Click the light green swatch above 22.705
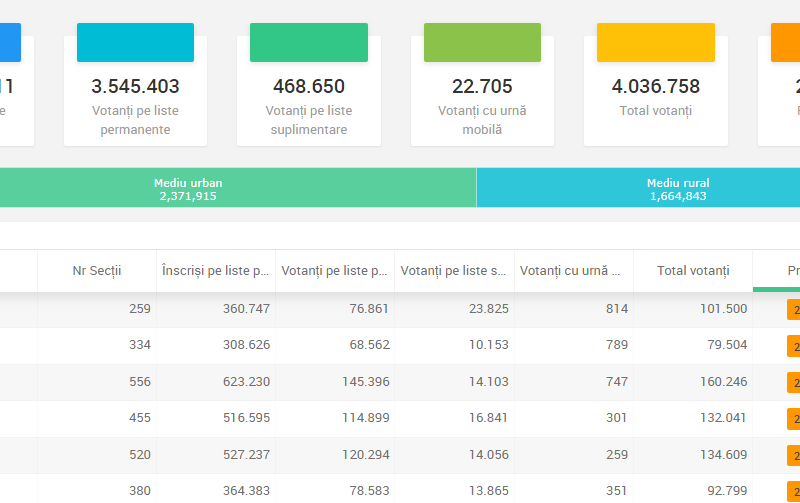This screenshot has height=503, width=800. point(482,43)
